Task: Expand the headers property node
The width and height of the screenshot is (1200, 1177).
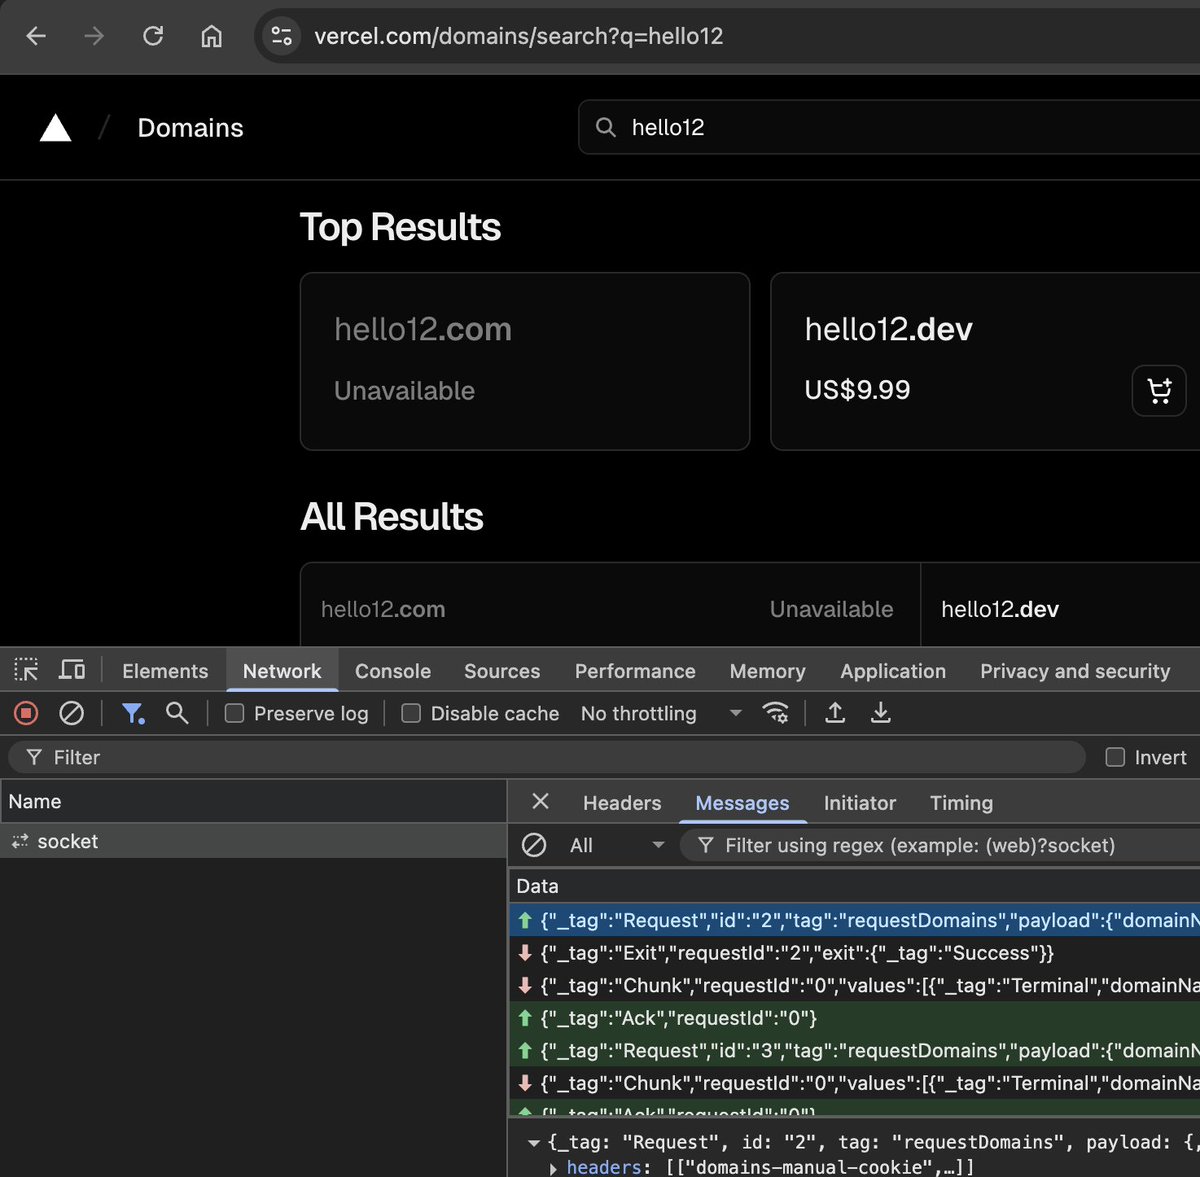Action: point(554,1167)
